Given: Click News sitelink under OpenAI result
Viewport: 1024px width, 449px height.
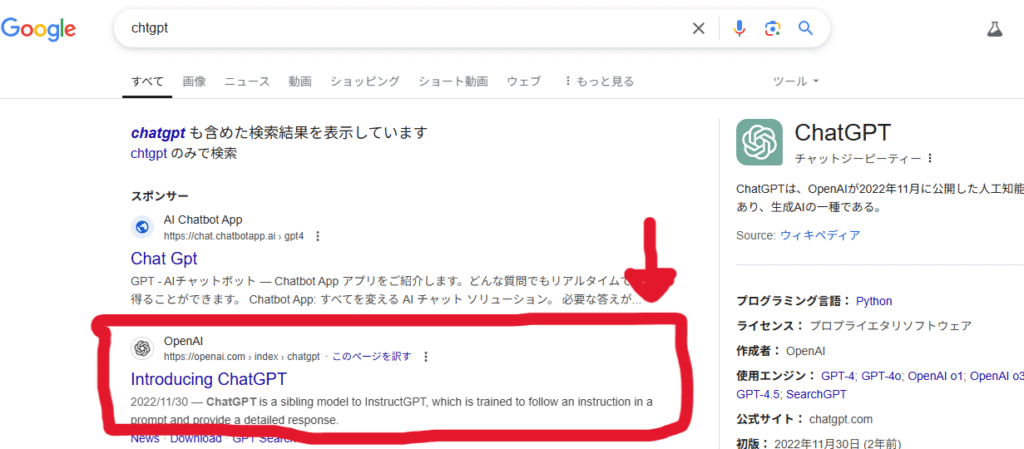Looking at the screenshot, I should pos(145,439).
